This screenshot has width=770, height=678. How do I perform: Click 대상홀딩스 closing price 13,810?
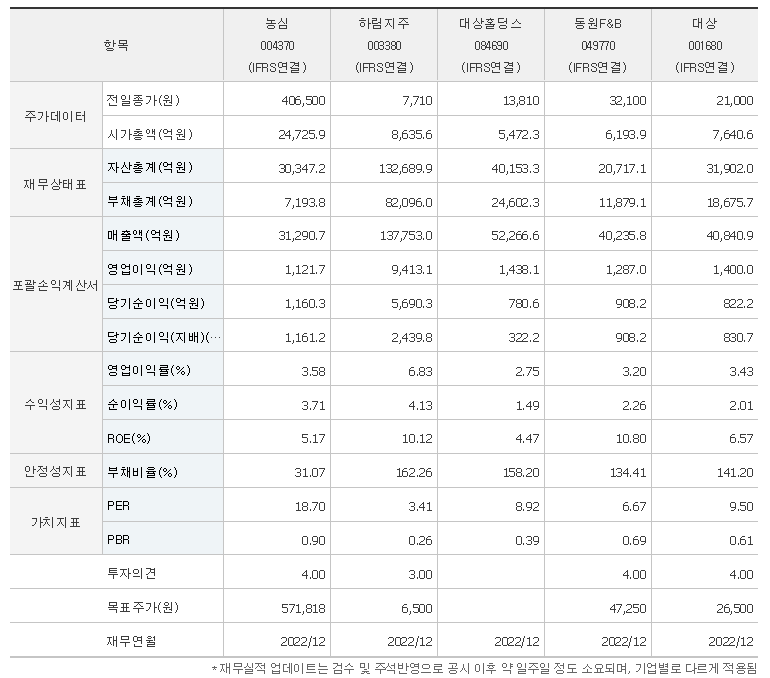pos(521,101)
